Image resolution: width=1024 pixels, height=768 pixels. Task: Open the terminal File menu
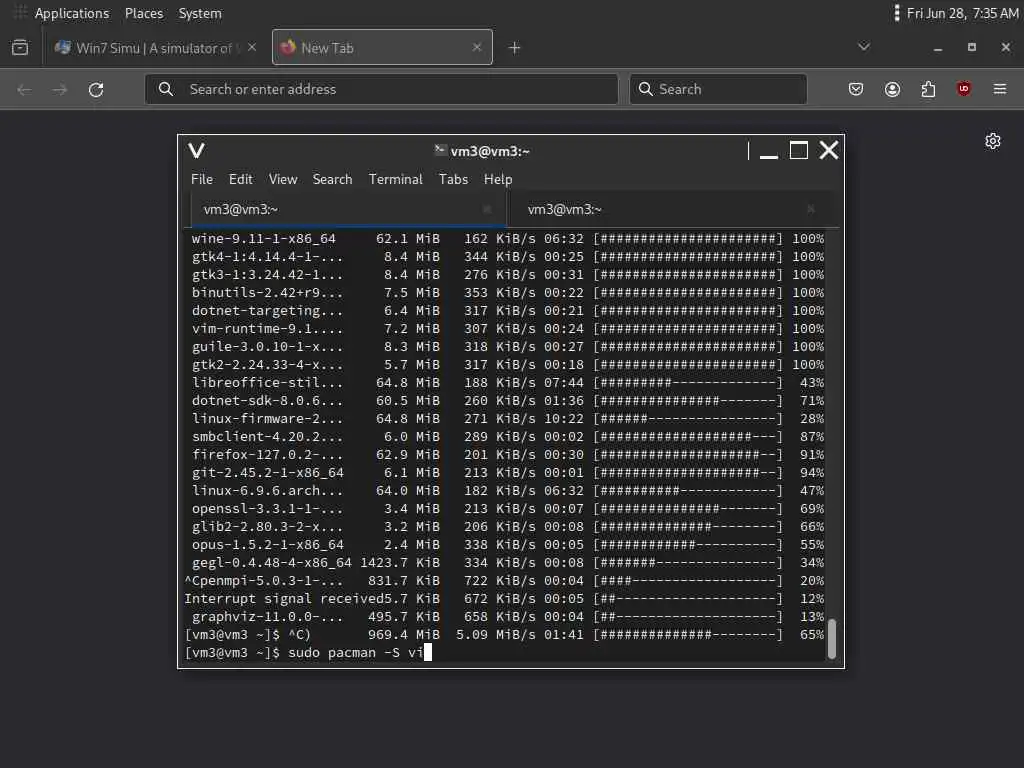(x=202, y=179)
